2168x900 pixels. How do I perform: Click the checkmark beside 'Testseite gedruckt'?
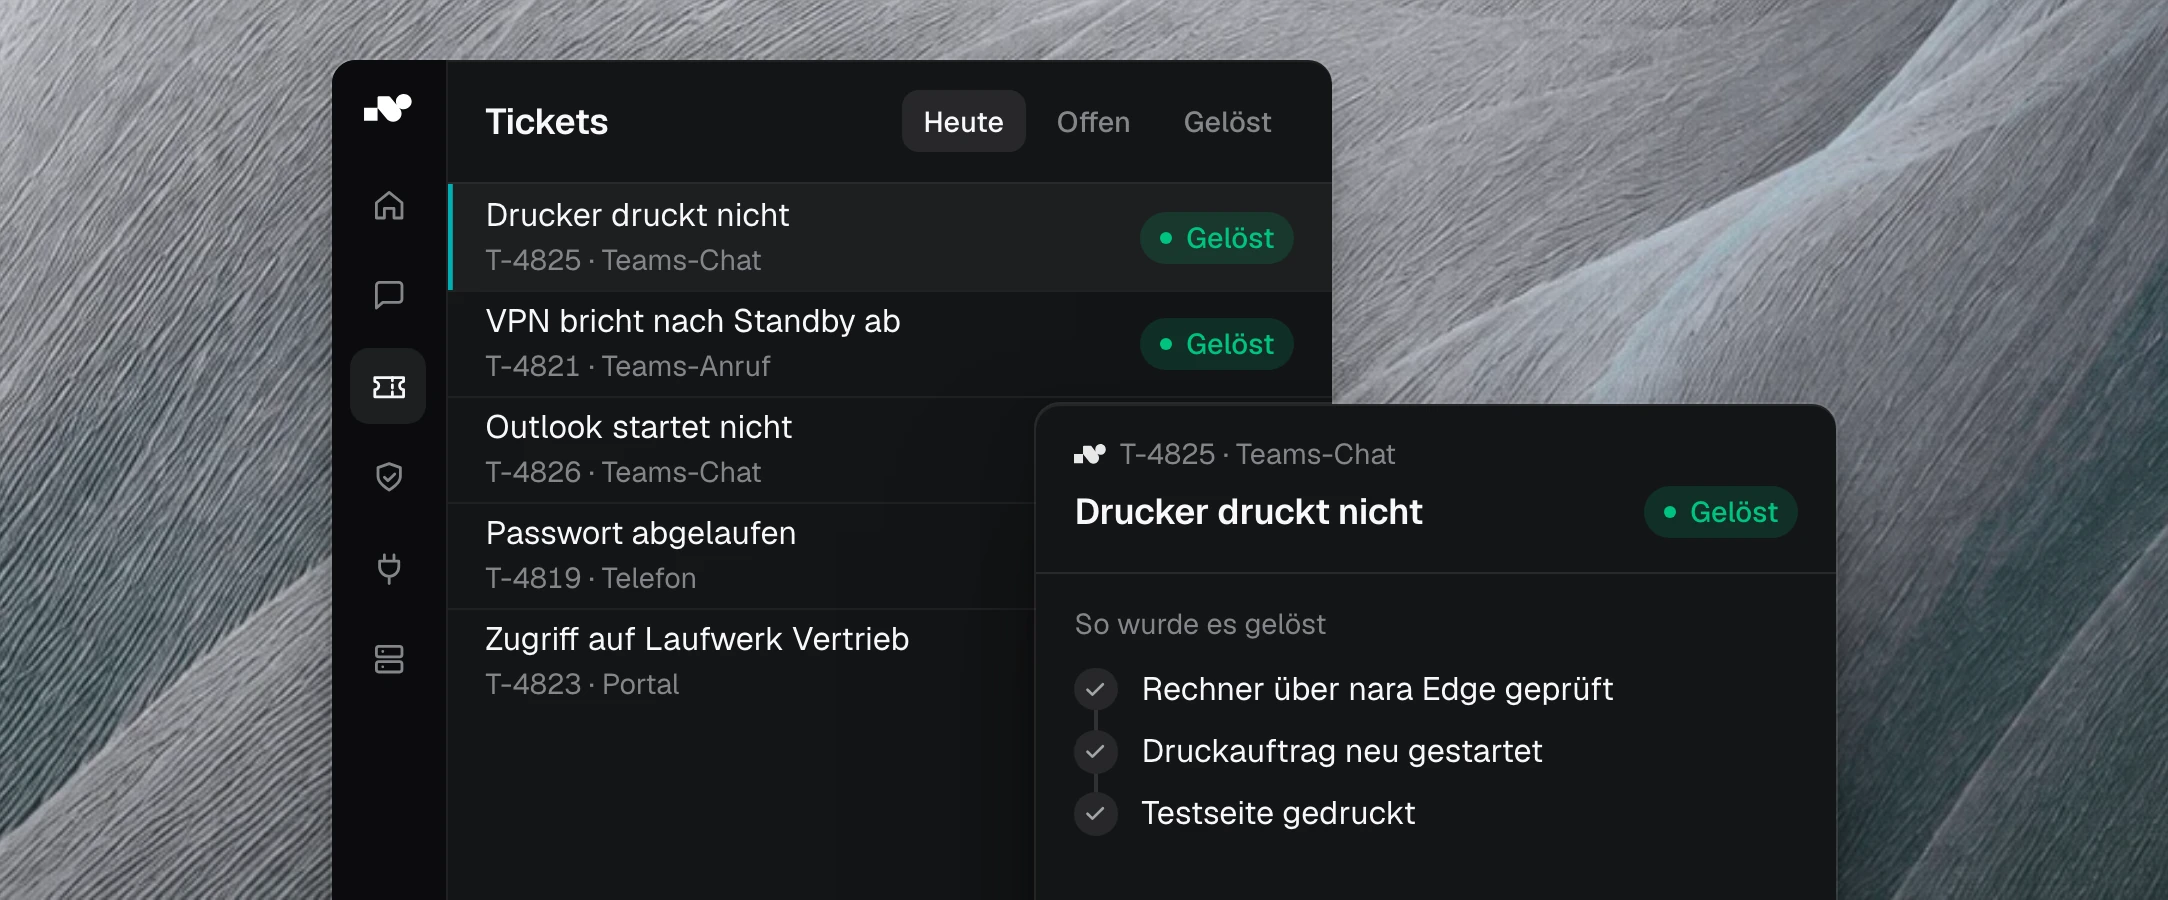[1096, 813]
